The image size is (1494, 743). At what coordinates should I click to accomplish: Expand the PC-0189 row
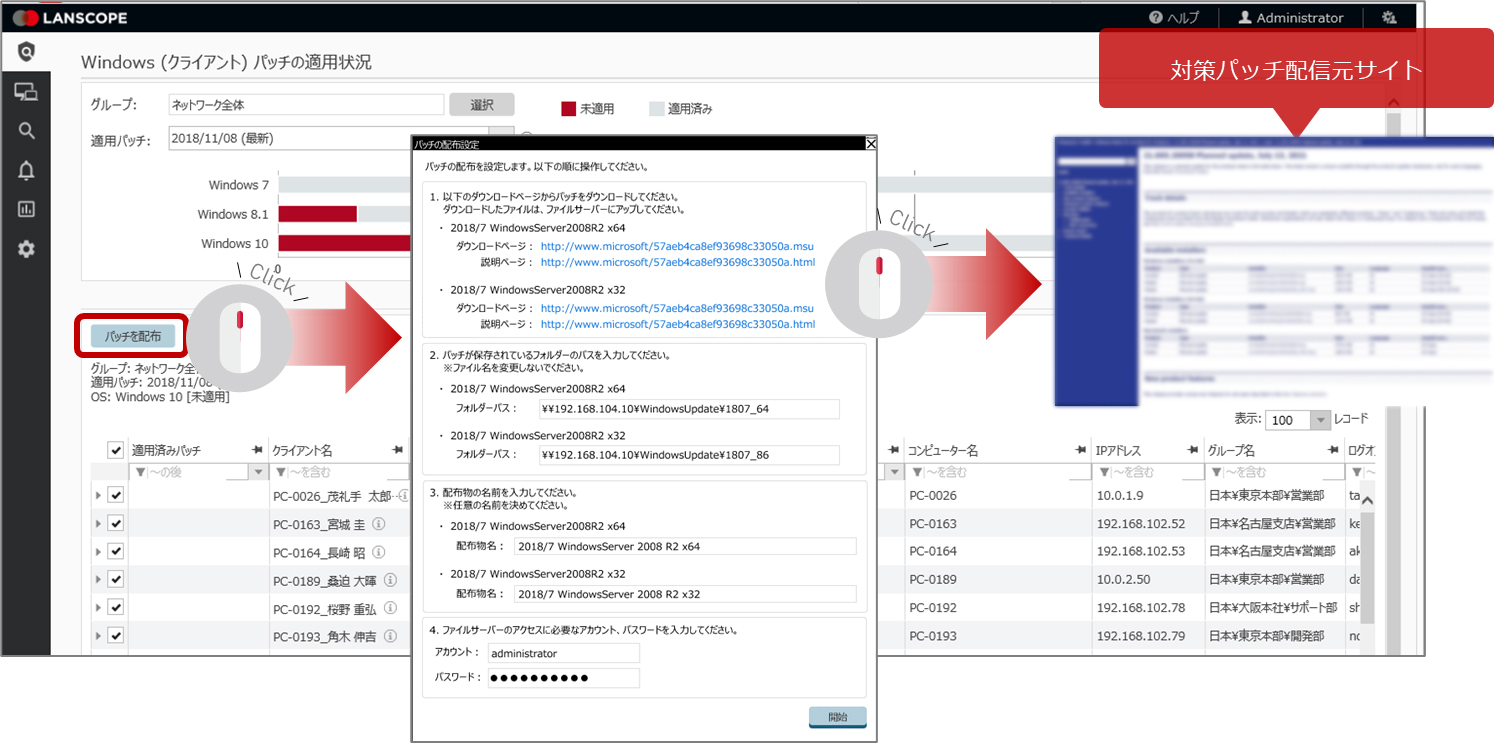point(98,579)
